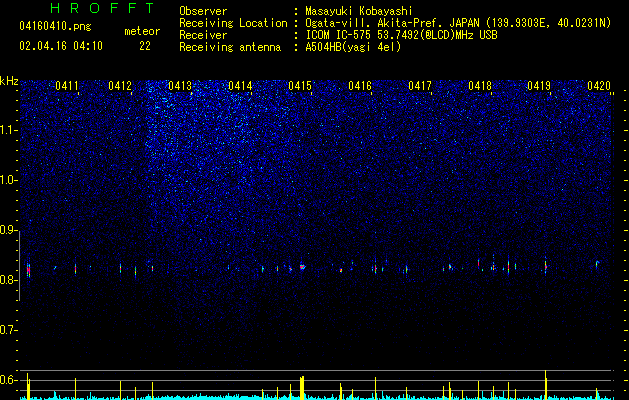Click time marker 0411
Screen dimensions: 629x400
click(x=67, y=85)
